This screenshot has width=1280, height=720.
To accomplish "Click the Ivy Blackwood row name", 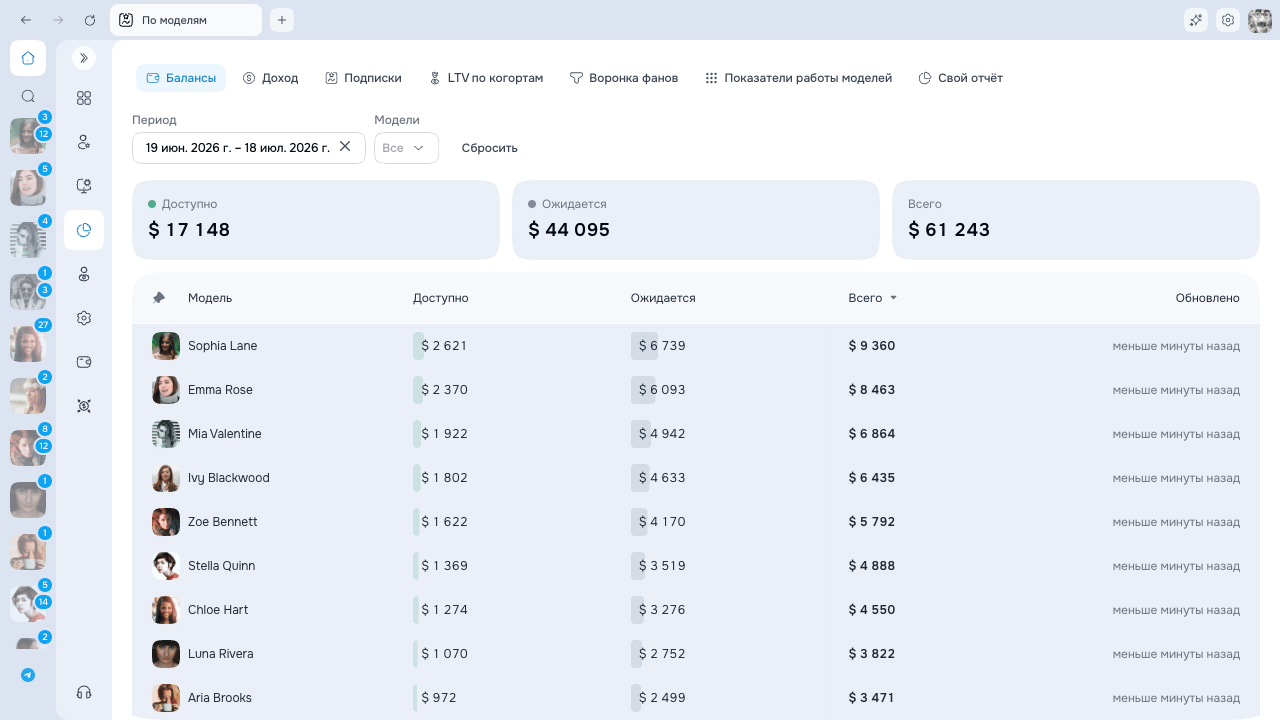I will (x=229, y=478).
